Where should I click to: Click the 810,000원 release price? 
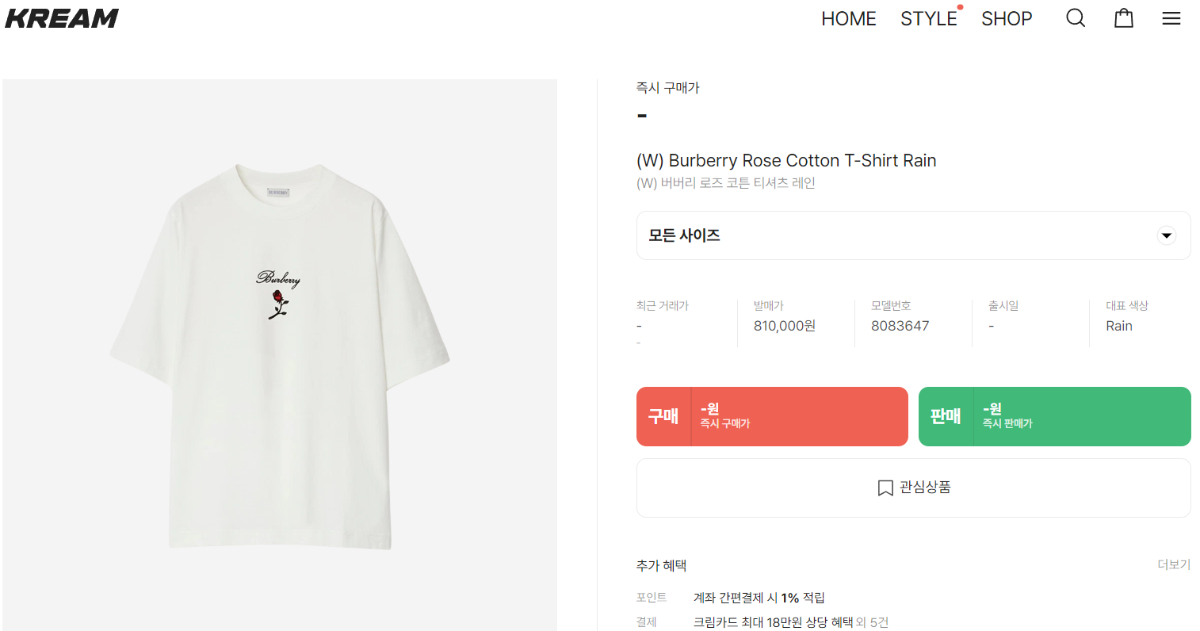(x=785, y=326)
